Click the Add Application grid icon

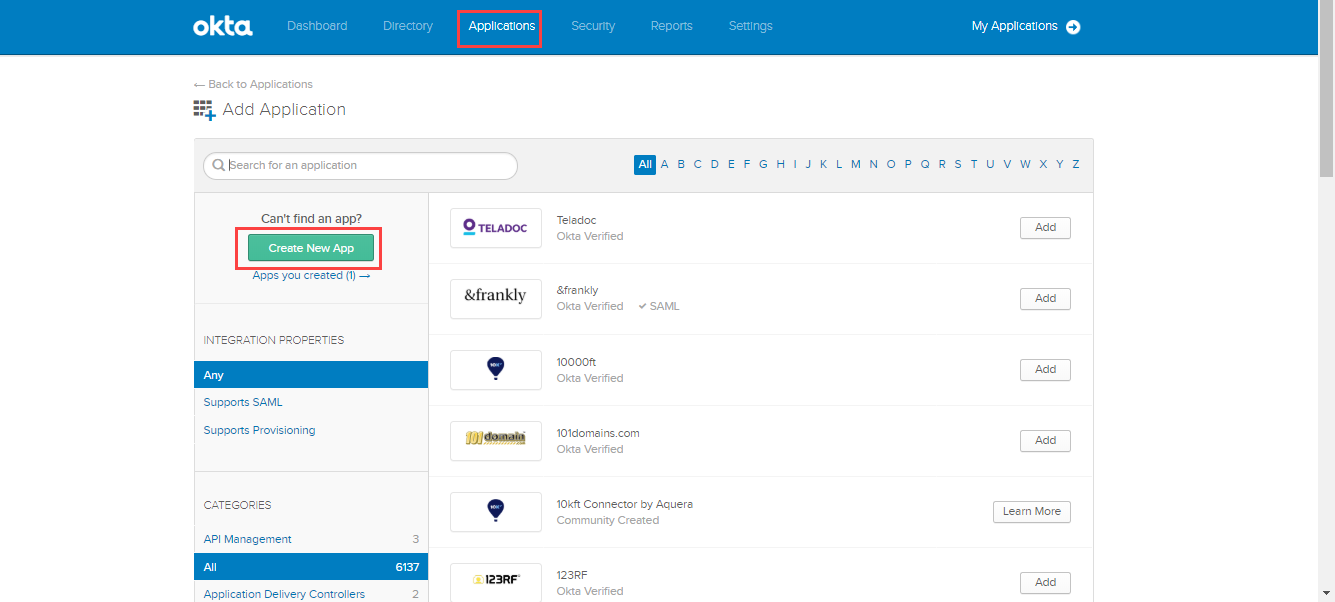tap(204, 110)
